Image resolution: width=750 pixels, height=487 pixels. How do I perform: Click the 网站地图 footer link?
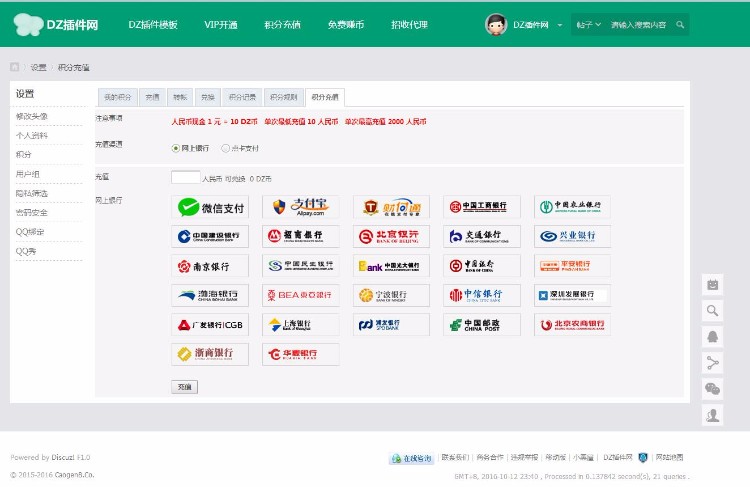(x=669, y=457)
